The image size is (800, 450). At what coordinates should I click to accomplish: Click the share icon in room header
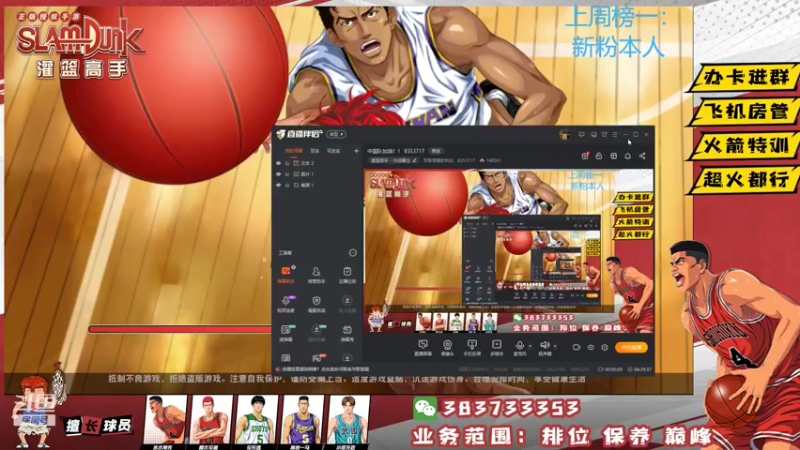click(642, 156)
